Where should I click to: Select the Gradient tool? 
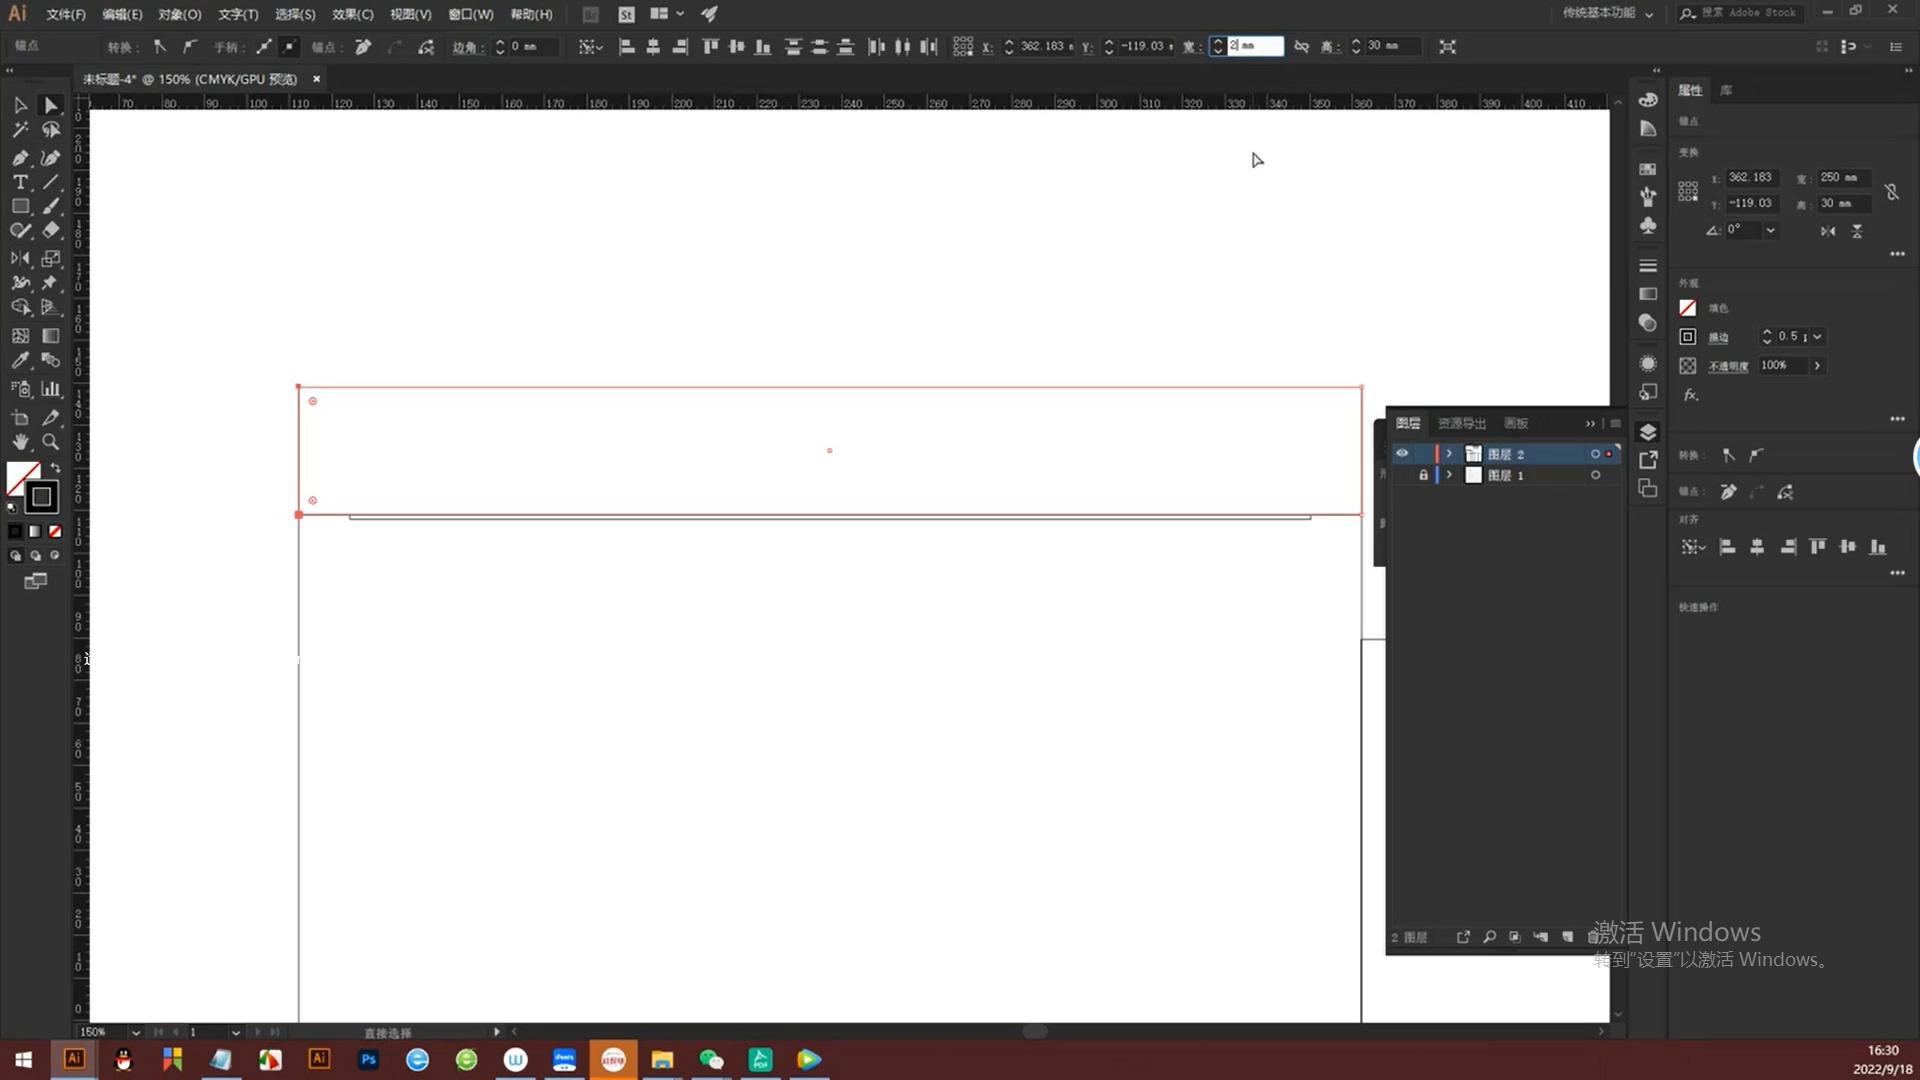(50, 335)
